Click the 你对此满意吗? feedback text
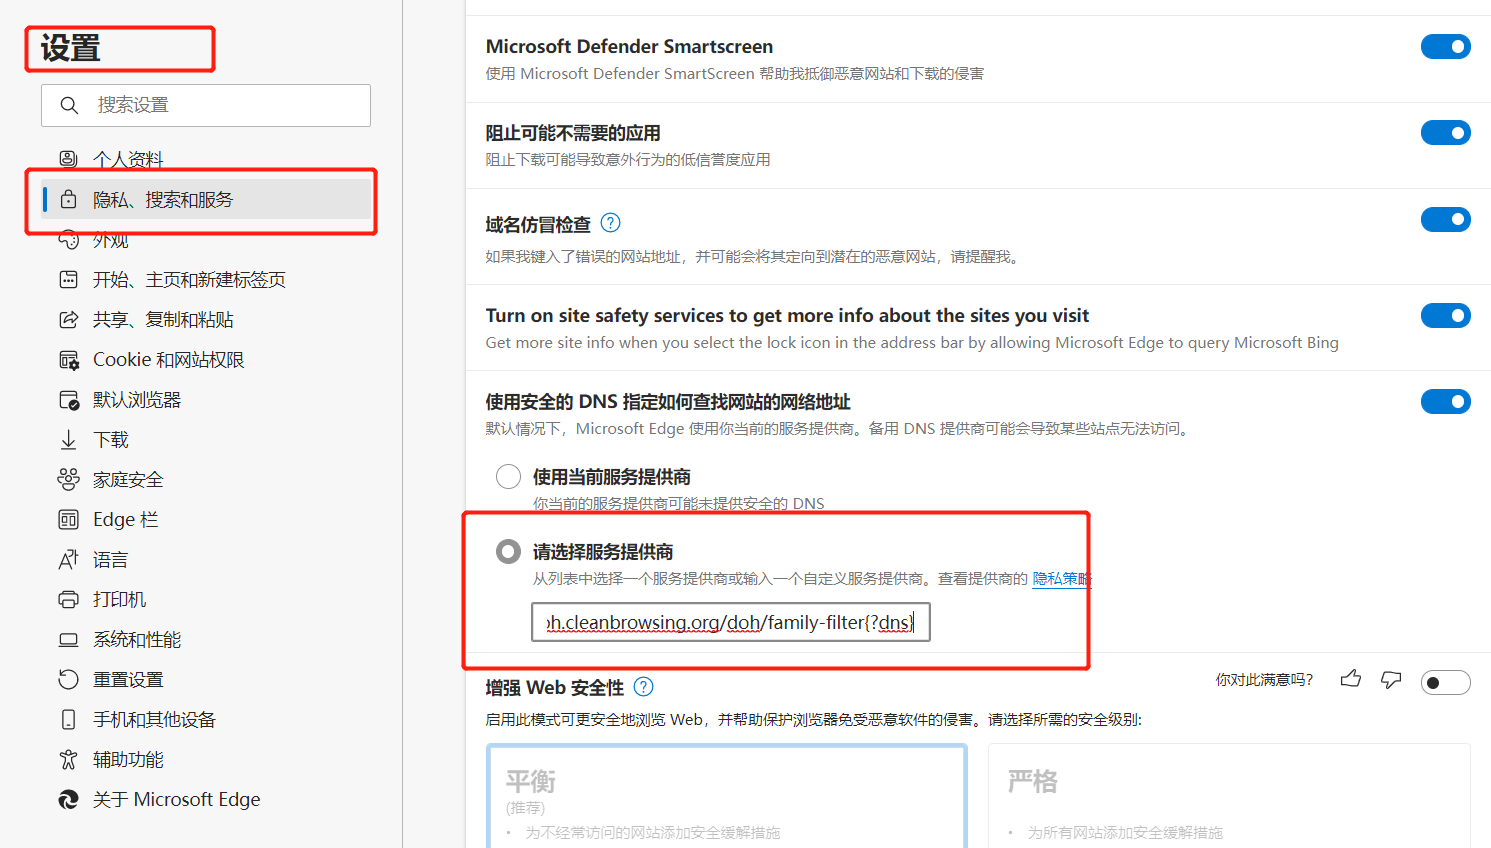Screen dimensions: 1491x848 1264,679
